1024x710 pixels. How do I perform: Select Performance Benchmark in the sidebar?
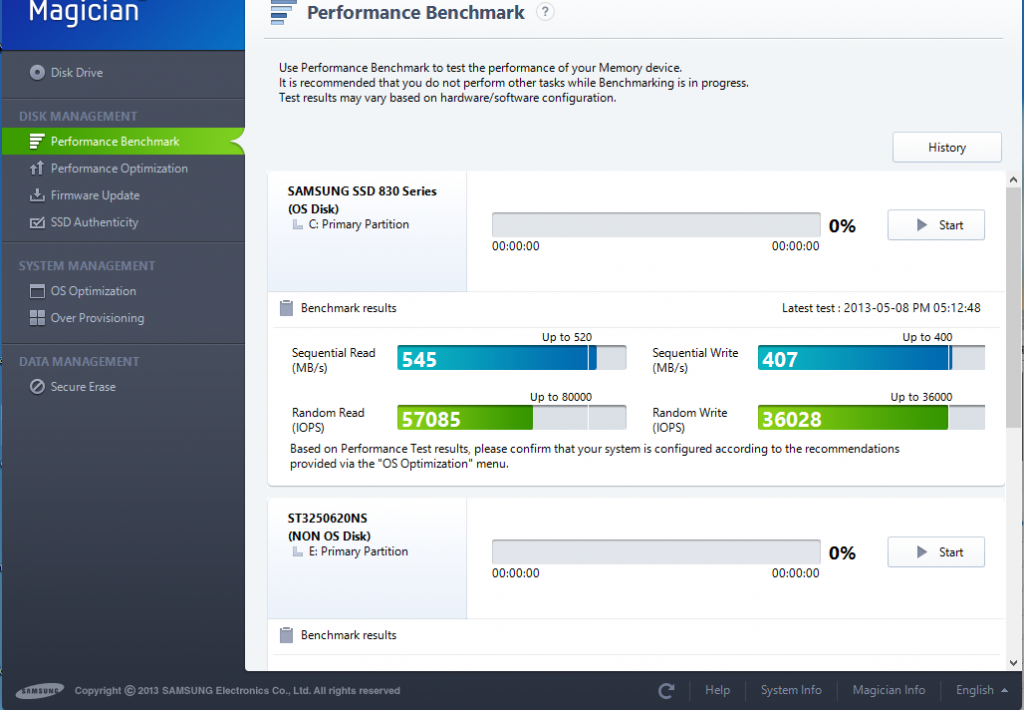pyautogui.click(x=115, y=141)
